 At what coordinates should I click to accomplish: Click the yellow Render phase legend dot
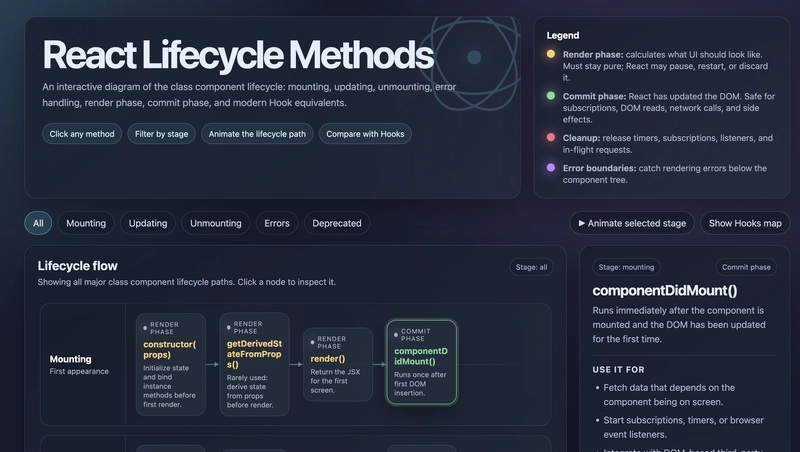click(551, 54)
